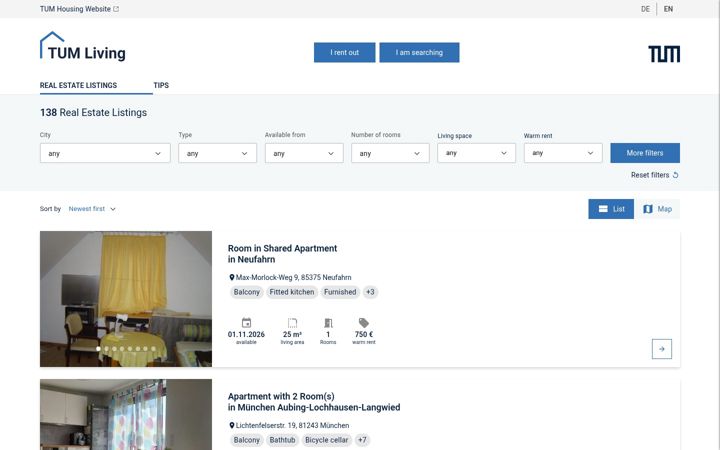Switch to Map view
This screenshot has height=450, width=720.
pyautogui.click(x=658, y=209)
